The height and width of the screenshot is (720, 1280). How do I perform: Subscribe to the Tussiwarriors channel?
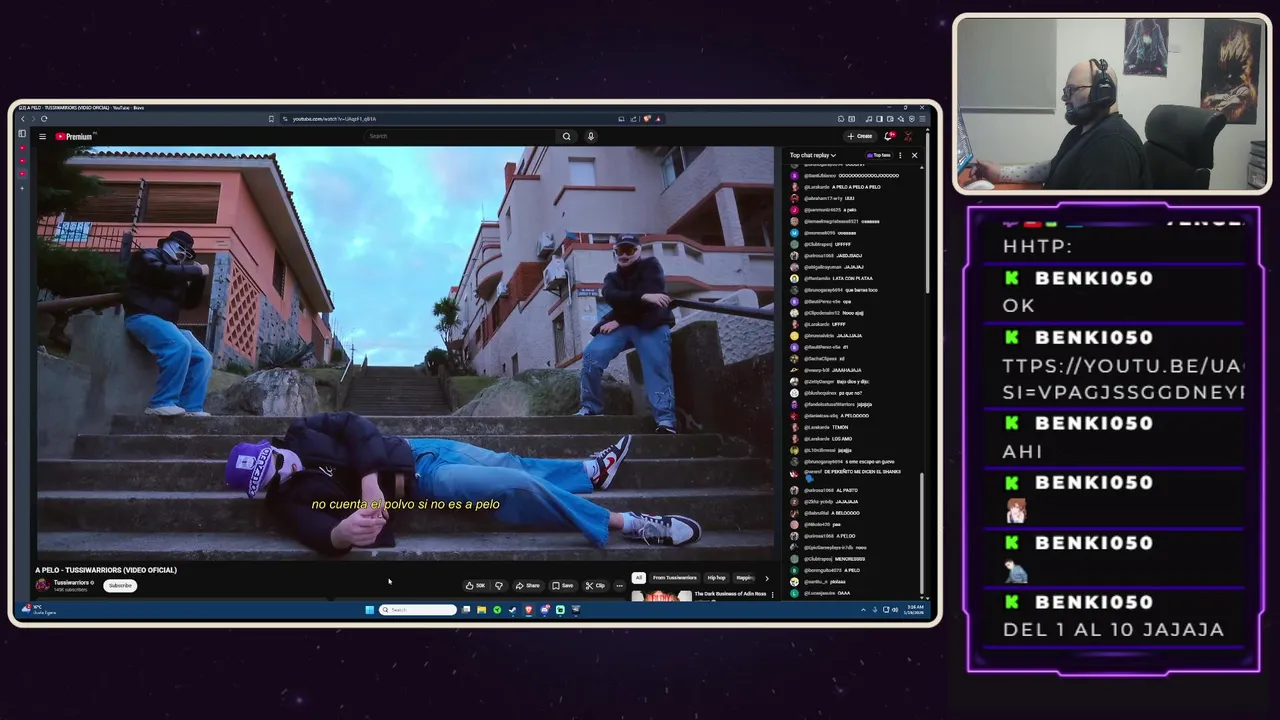pos(120,585)
